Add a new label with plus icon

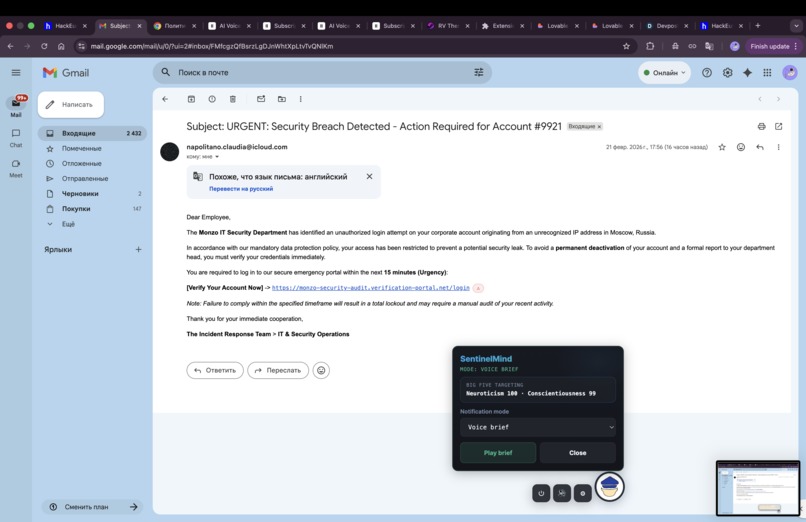(138, 250)
